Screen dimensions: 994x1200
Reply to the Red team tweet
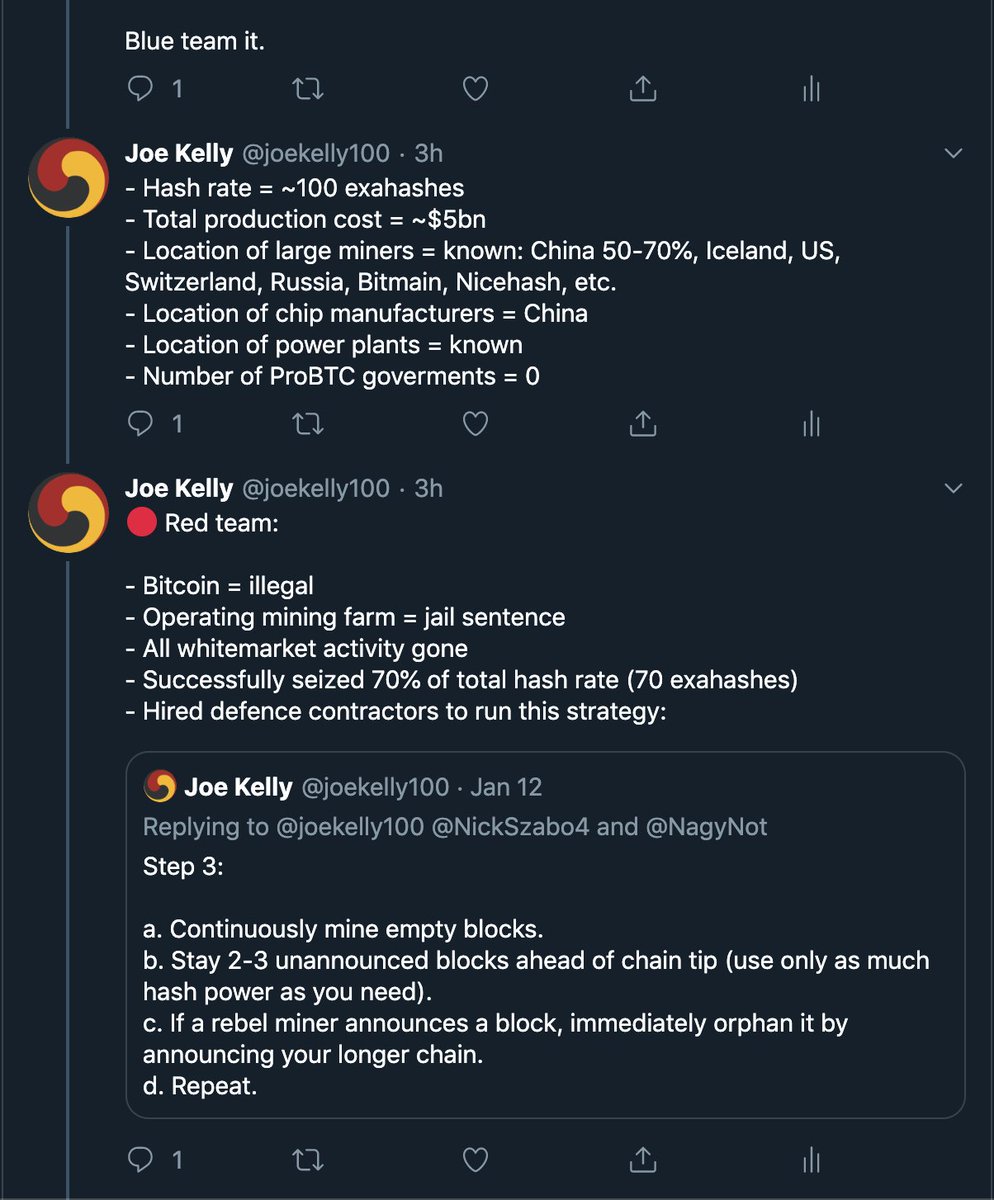point(142,1159)
